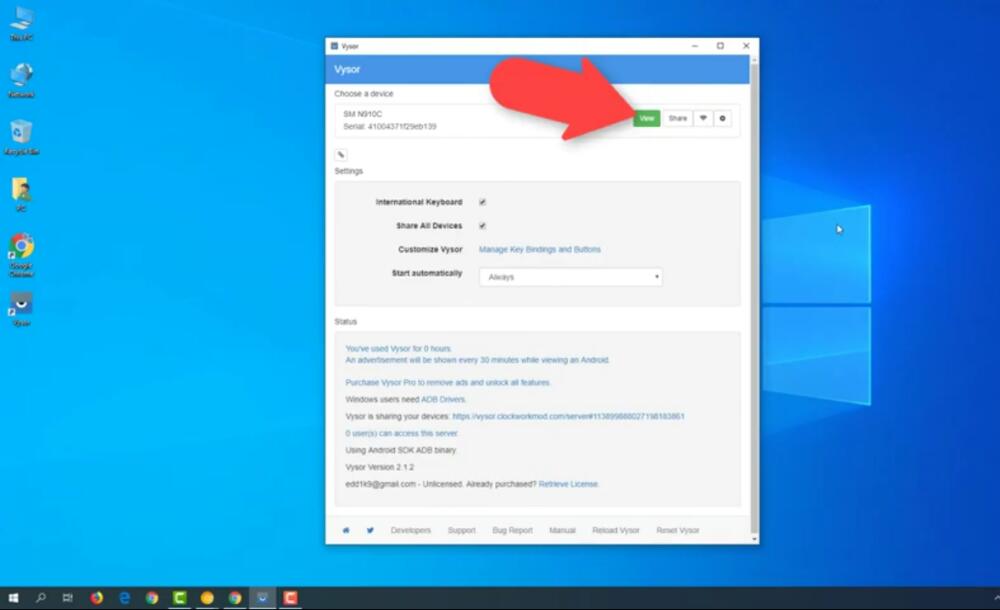The image size is (1000, 610).
Task: Click Vysor icon on taskbar
Action: [x=262, y=598]
